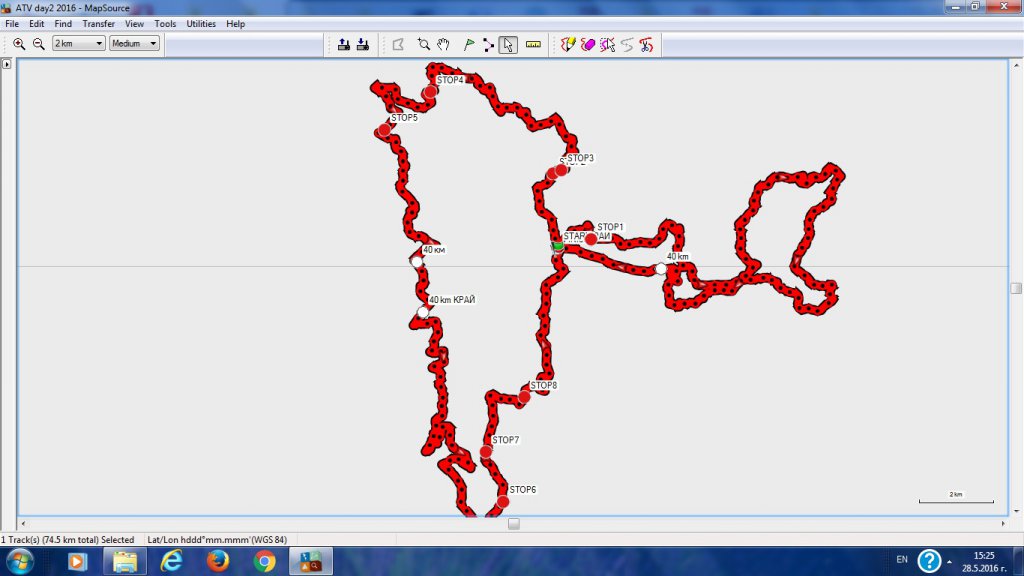The height and width of the screenshot is (576, 1024).
Task: Open the Help menu
Action: point(236,24)
